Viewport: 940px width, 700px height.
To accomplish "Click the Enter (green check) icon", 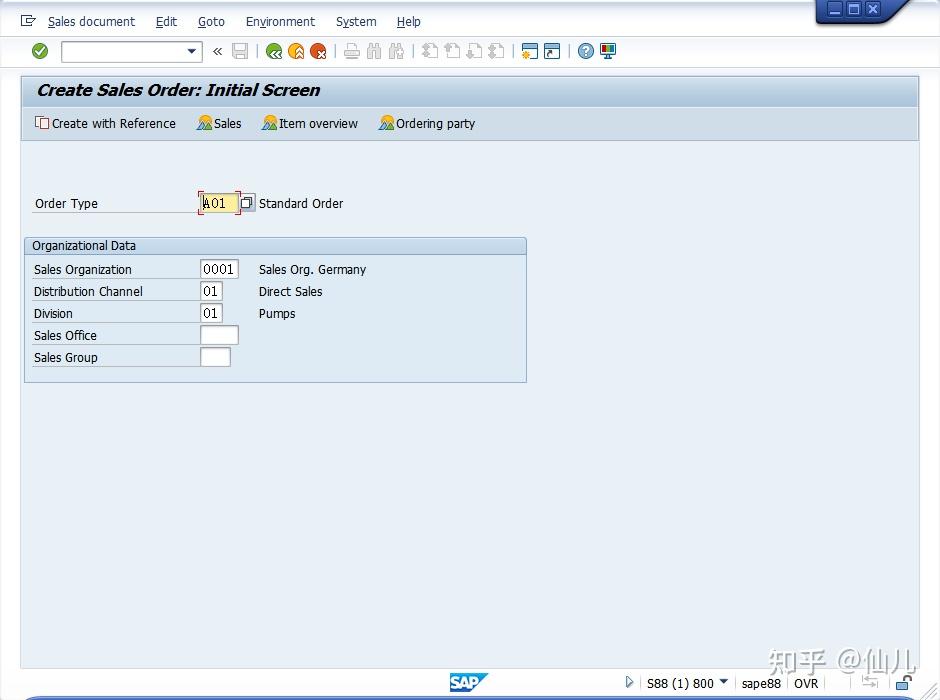I will pyautogui.click(x=40, y=51).
